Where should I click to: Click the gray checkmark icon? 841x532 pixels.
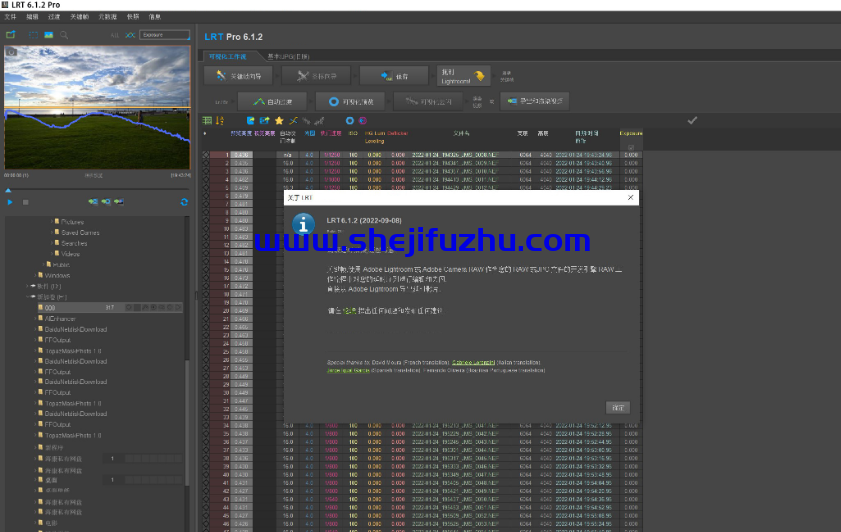point(692,121)
